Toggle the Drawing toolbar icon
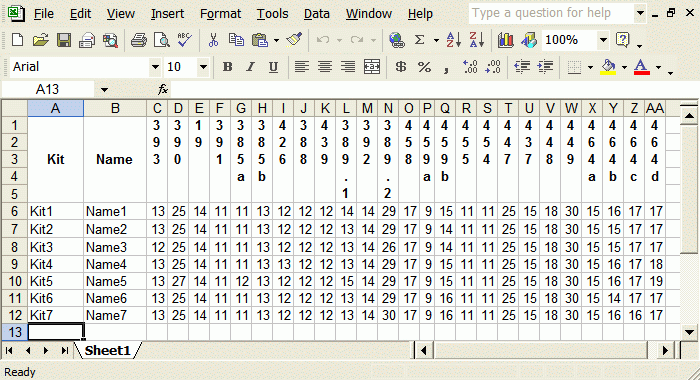700x380 pixels. 529,40
